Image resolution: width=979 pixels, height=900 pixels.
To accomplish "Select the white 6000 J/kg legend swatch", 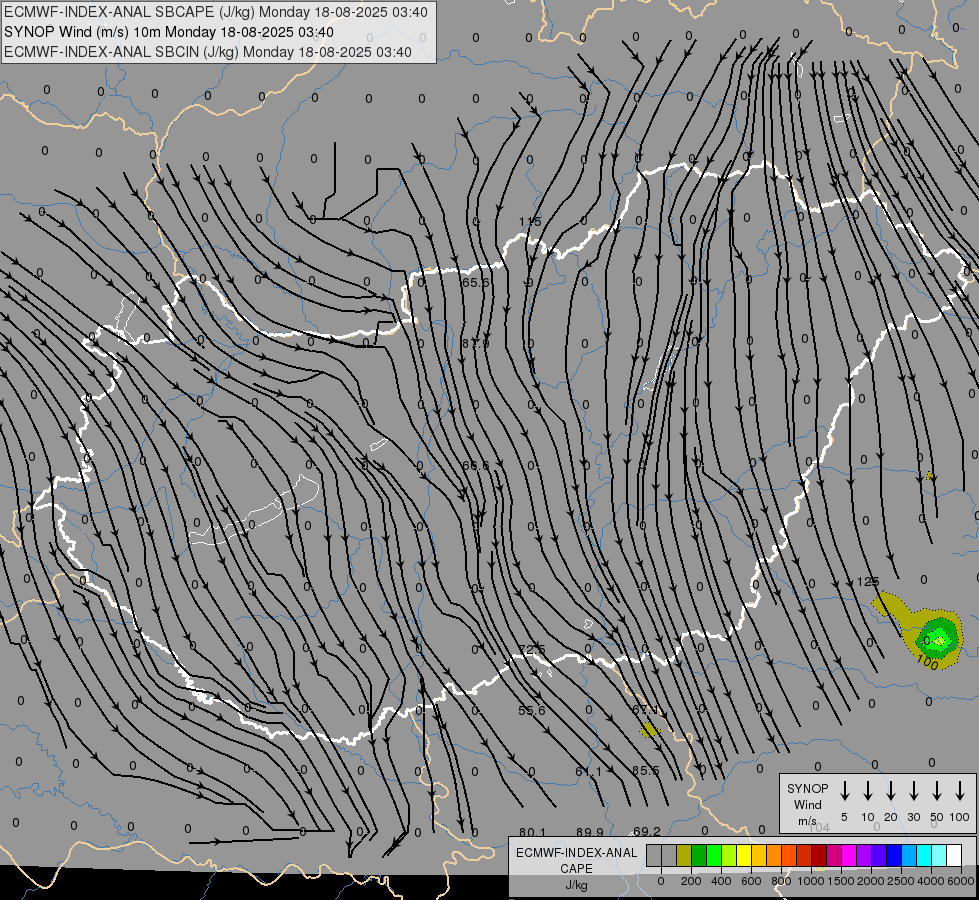I will coord(954,855).
